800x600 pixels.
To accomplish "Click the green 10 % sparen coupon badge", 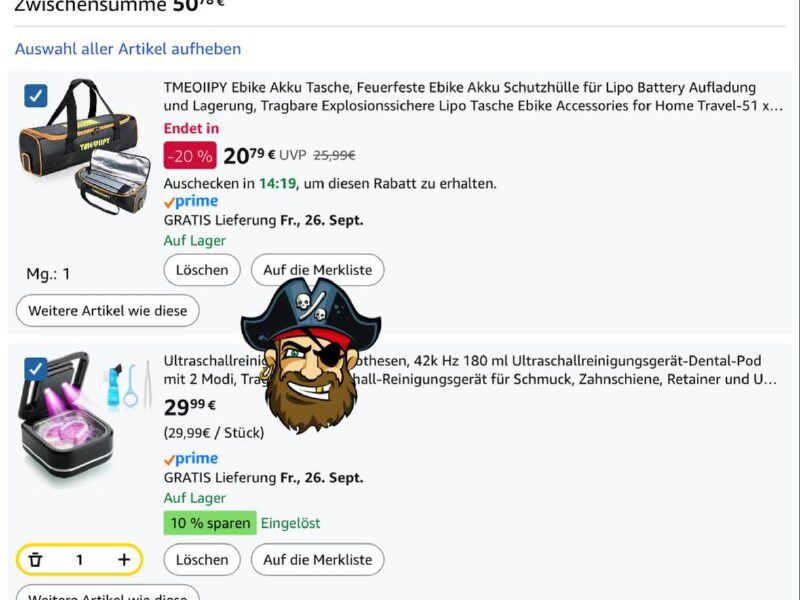I will point(209,523).
